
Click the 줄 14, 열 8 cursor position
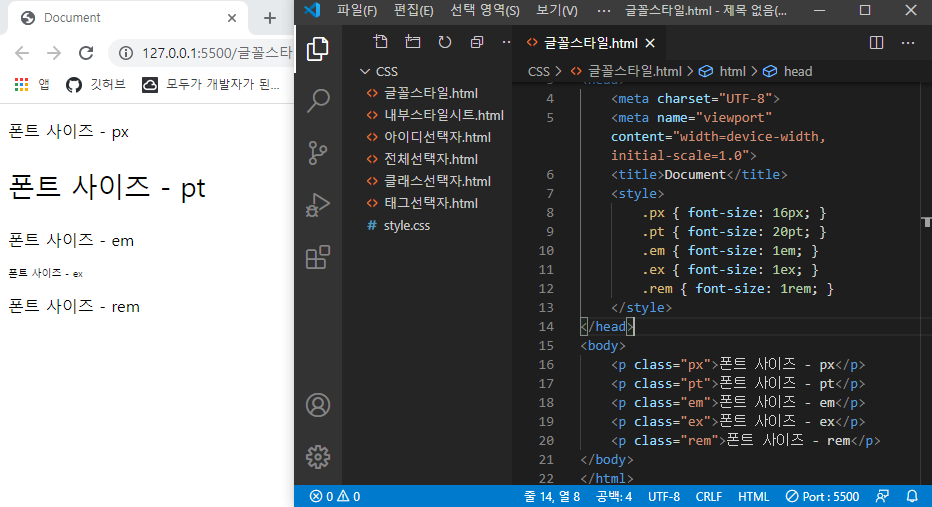(x=552, y=496)
